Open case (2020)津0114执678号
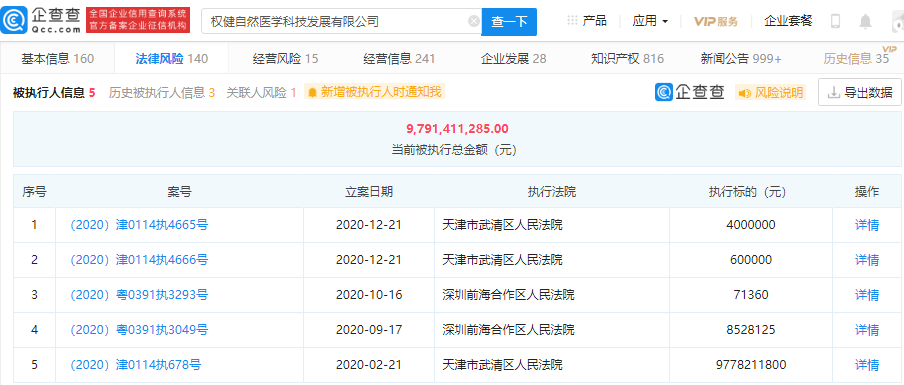The width and height of the screenshot is (904, 385). [135, 365]
